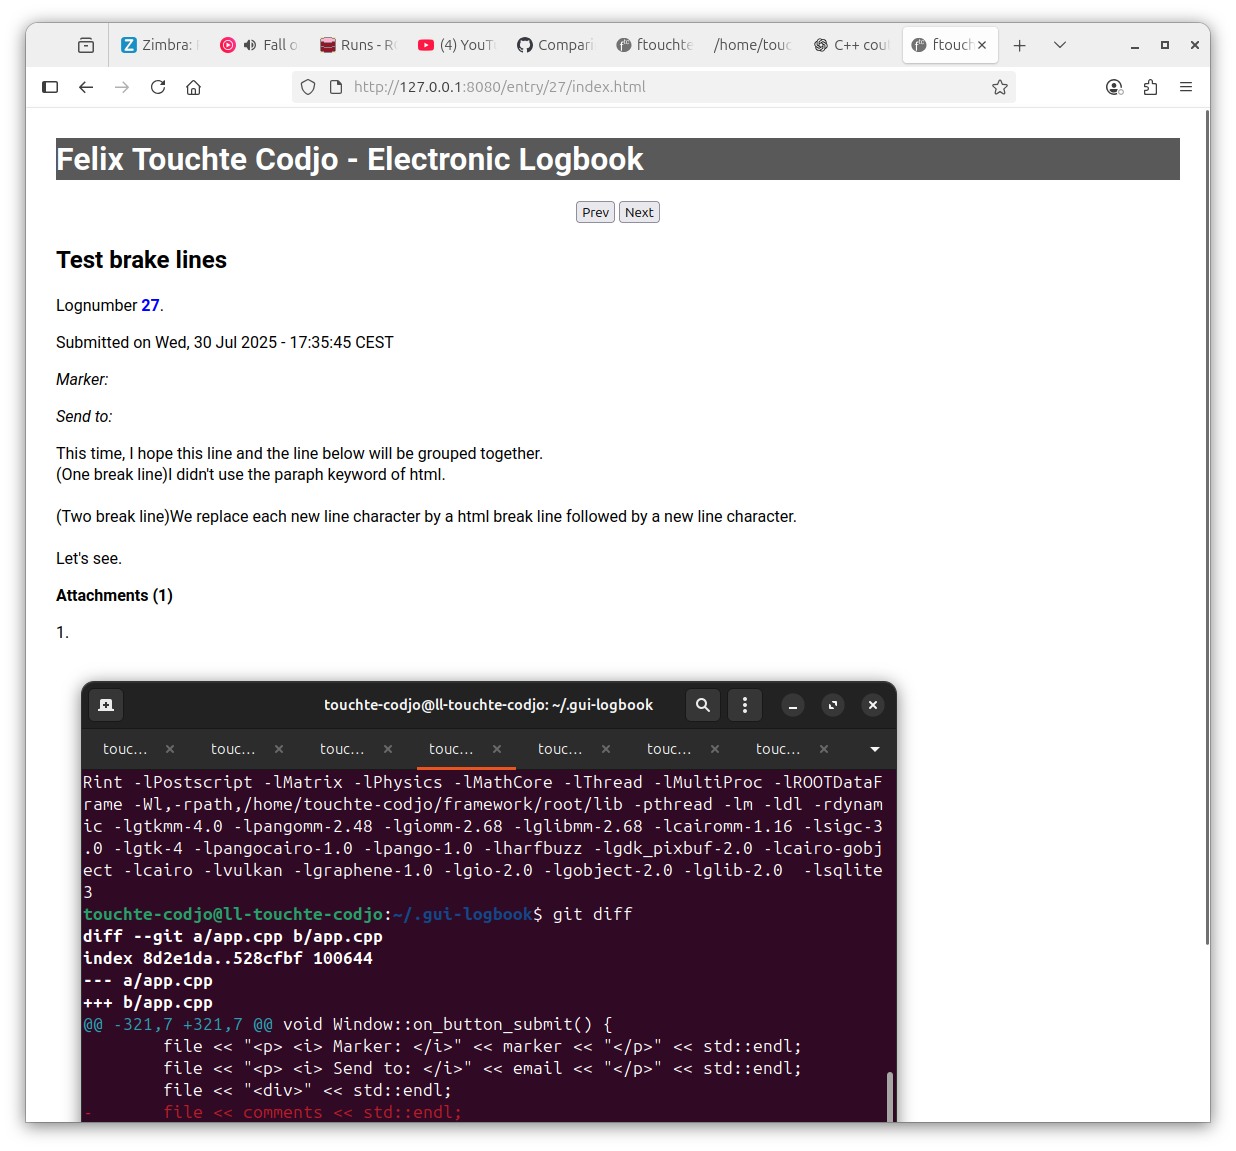The width and height of the screenshot is (1236, 1151).
Task: Open the terminal screenshot attachment
Action: (489, 901)
